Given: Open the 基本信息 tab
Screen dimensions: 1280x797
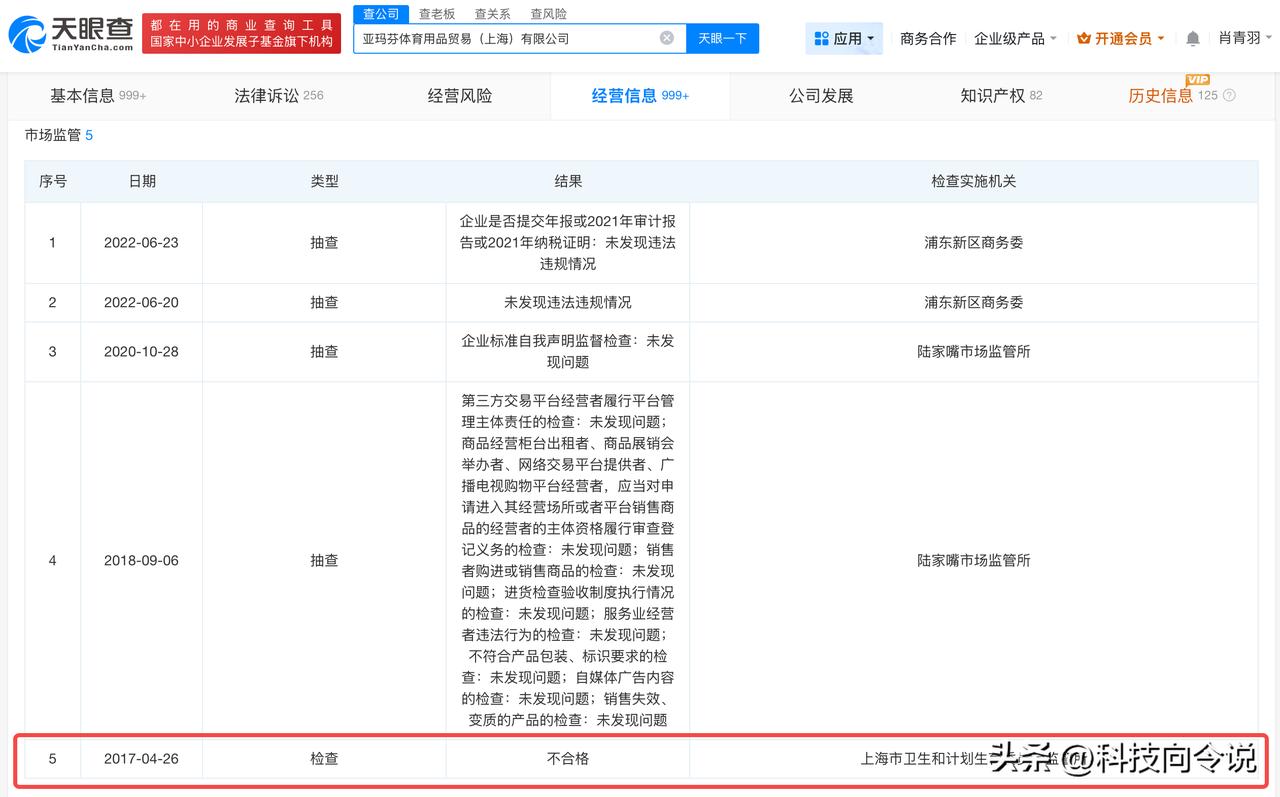Looking at the screenshot, I should [x=98, y=96].
